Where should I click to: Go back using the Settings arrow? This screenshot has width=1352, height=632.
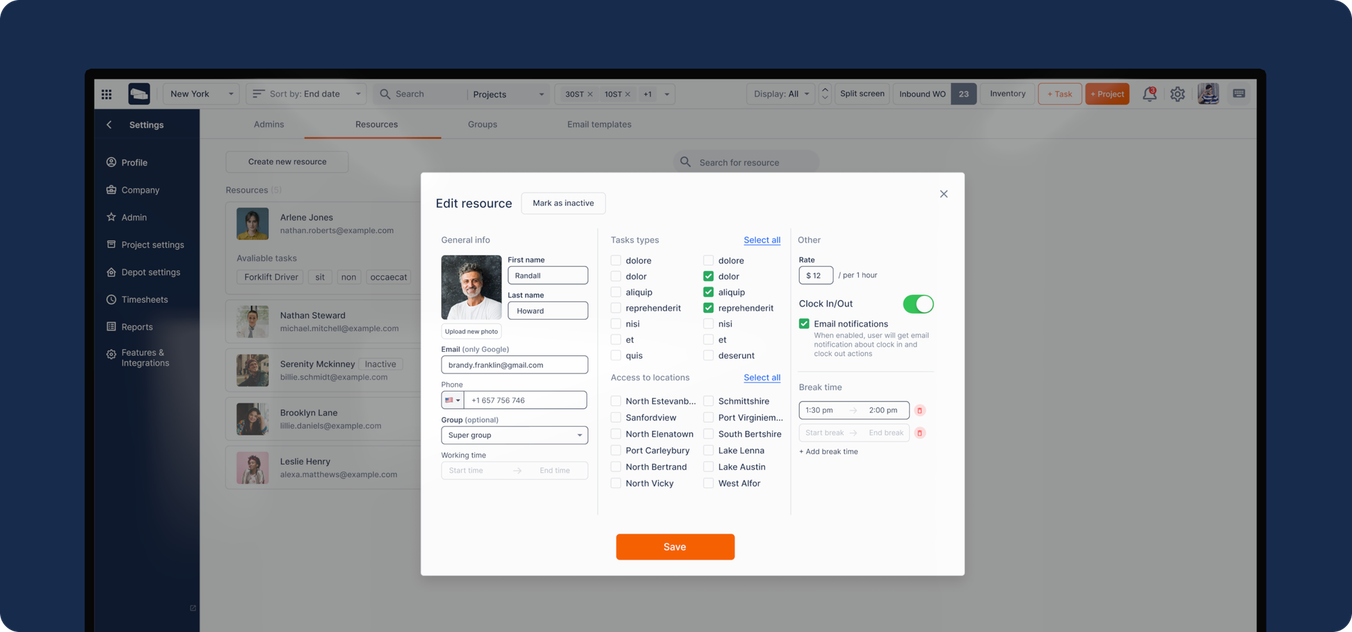click(109, 125)
